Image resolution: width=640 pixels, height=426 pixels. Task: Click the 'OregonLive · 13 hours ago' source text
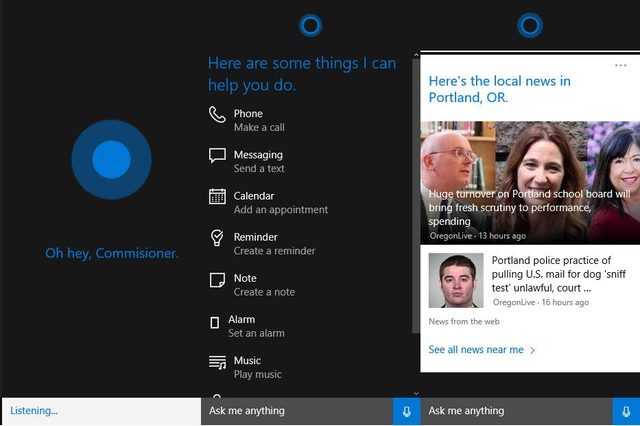point(478,236)
